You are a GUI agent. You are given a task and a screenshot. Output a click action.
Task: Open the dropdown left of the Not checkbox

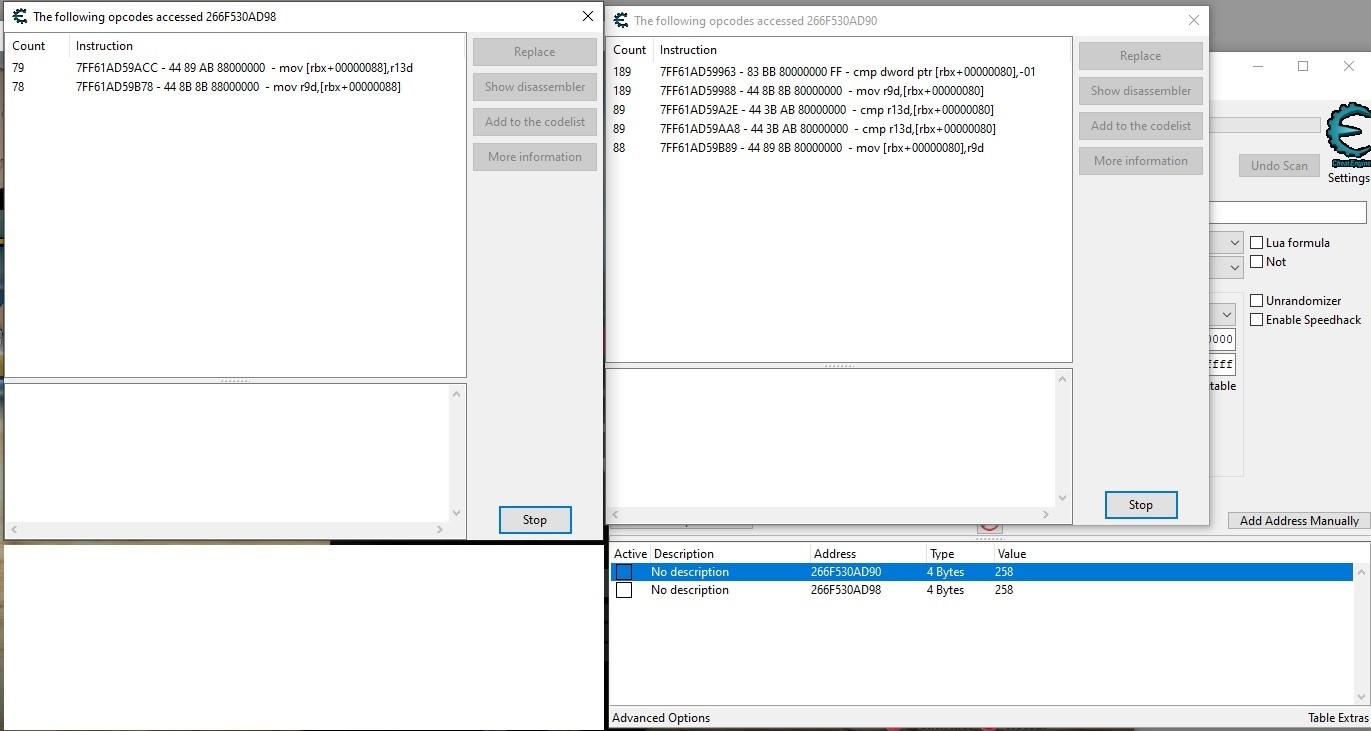(1227, 268)
